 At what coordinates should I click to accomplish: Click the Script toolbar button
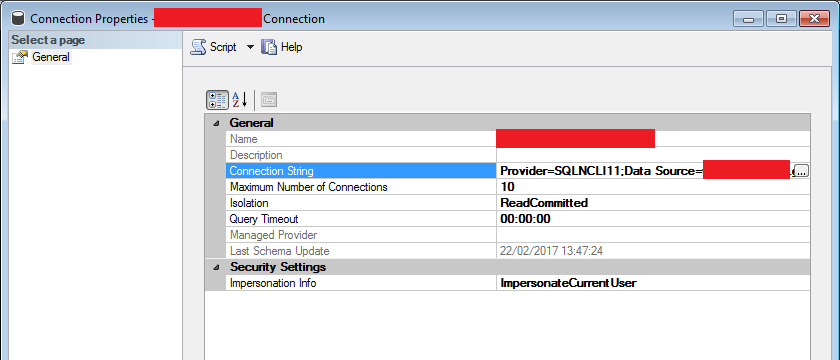(x=214, y=47)
